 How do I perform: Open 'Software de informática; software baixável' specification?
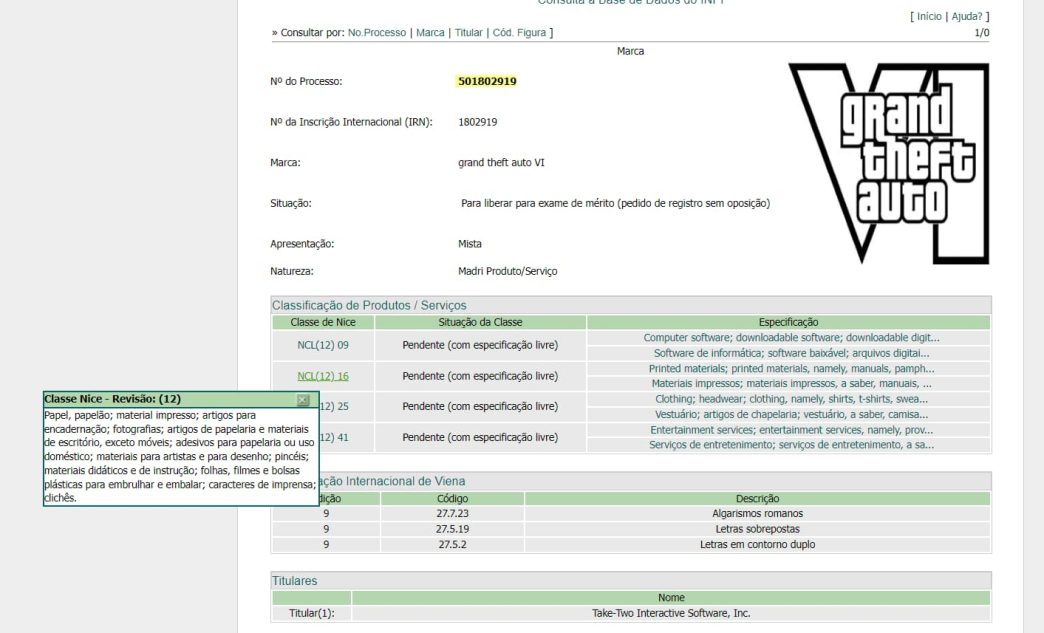(791, 353)
